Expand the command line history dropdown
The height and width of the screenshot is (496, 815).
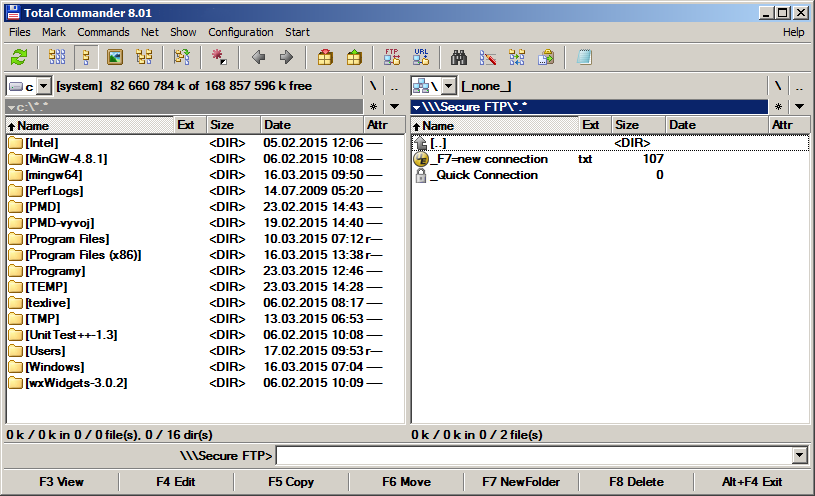[798, 456]
